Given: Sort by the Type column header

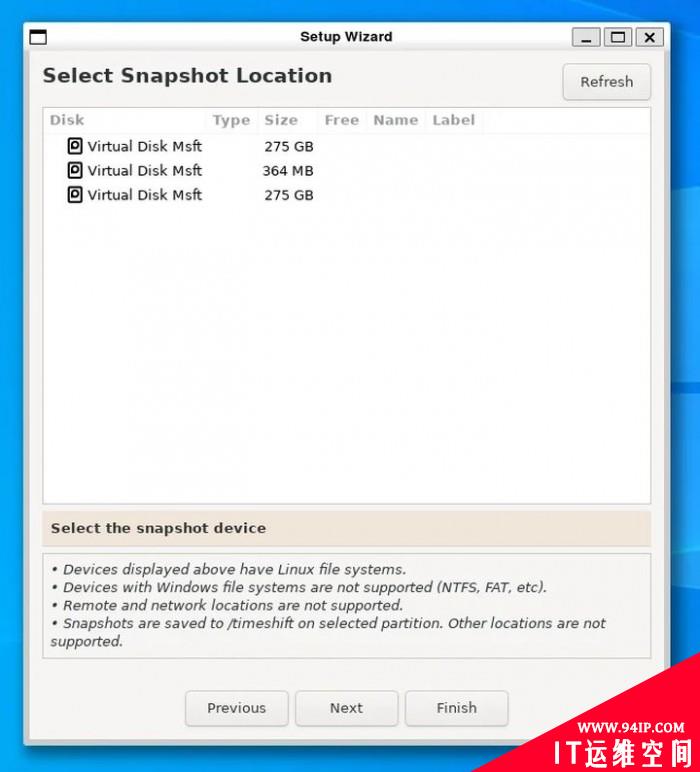Looking at the screenshot, I should (x=231, y=120).
